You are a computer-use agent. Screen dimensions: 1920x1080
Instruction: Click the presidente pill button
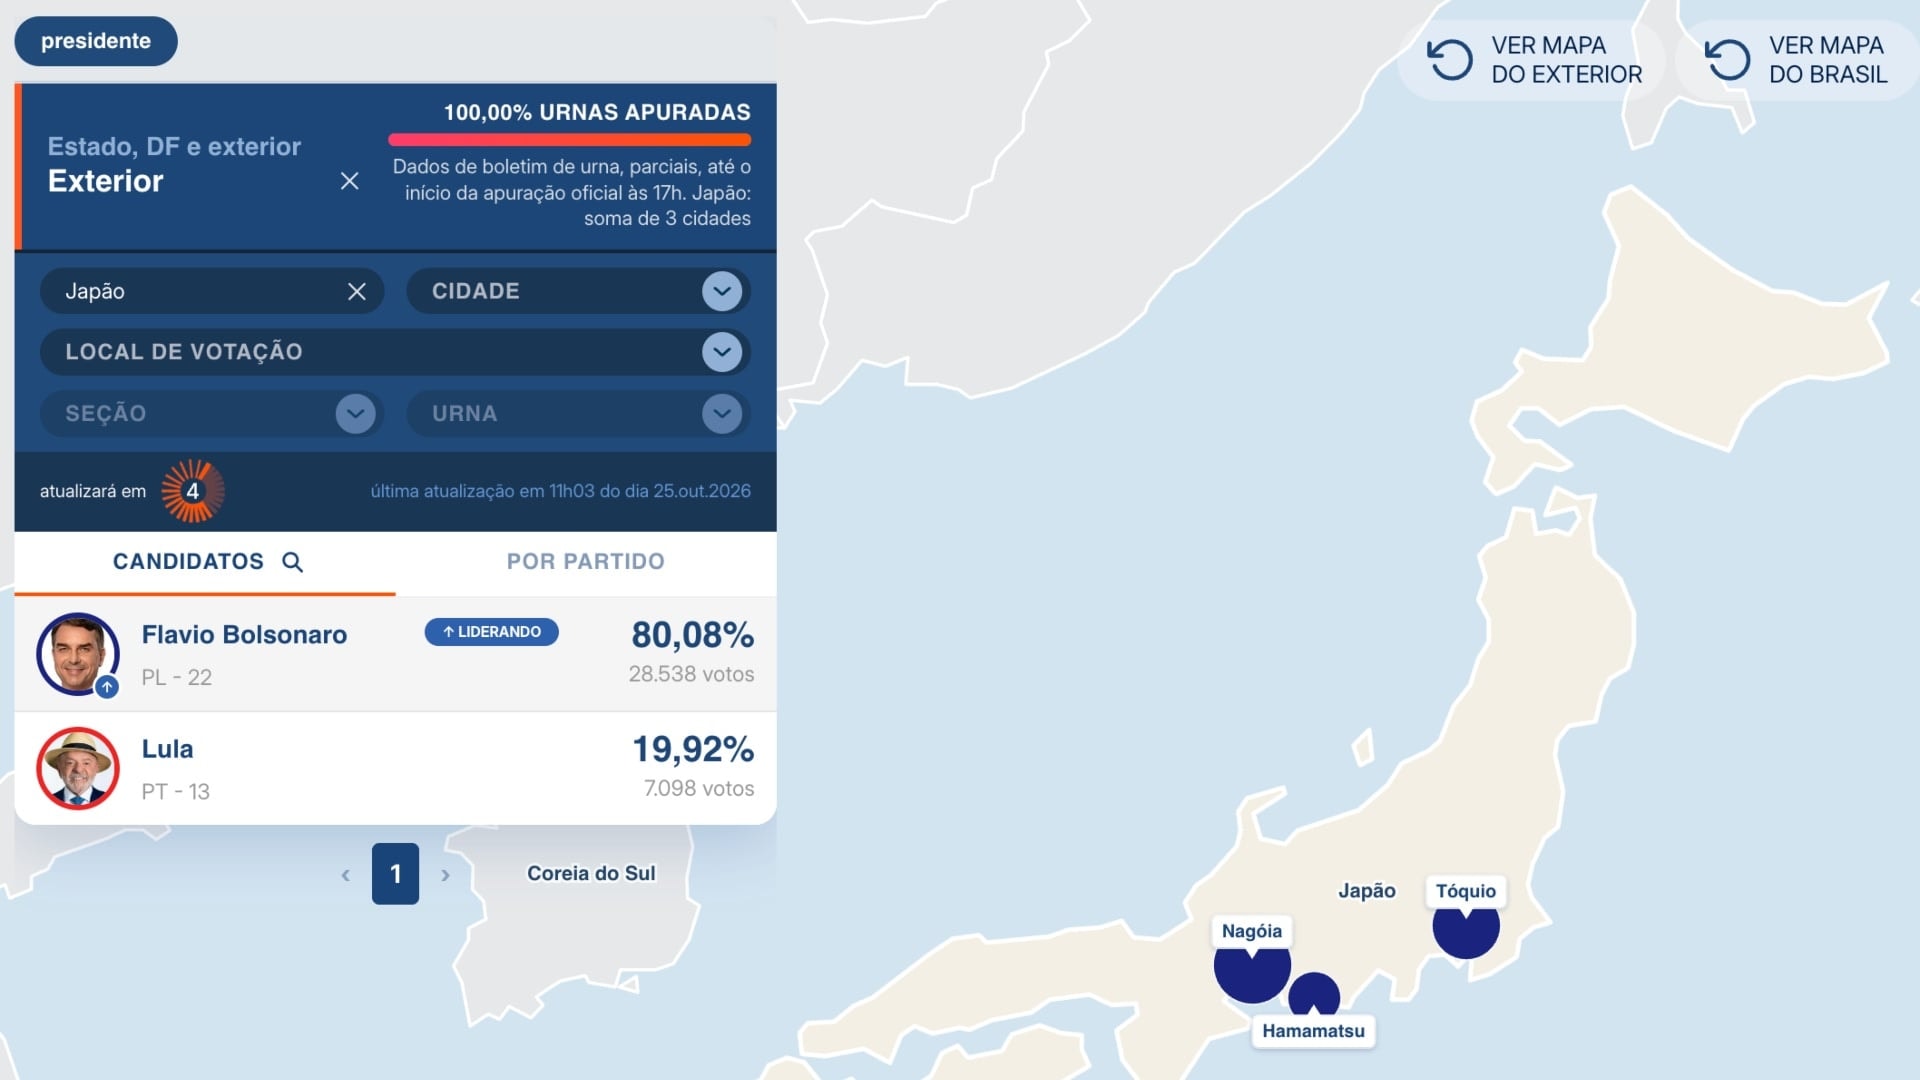pos(96,41)
